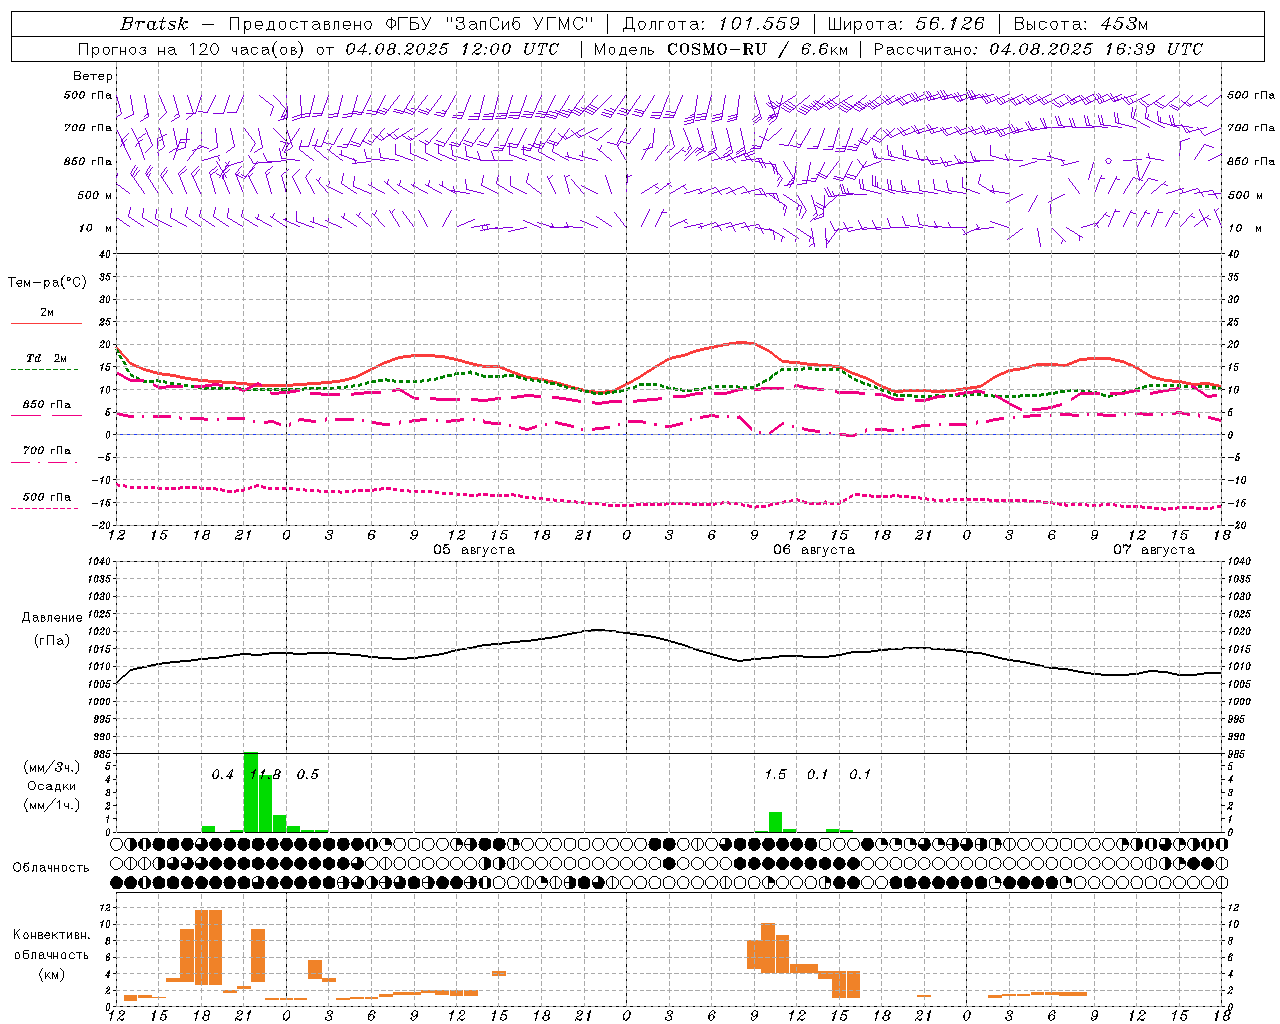
Task: Click "Прогноз на 120 часа(ов)" forecast text
Action: coord(190,49)
